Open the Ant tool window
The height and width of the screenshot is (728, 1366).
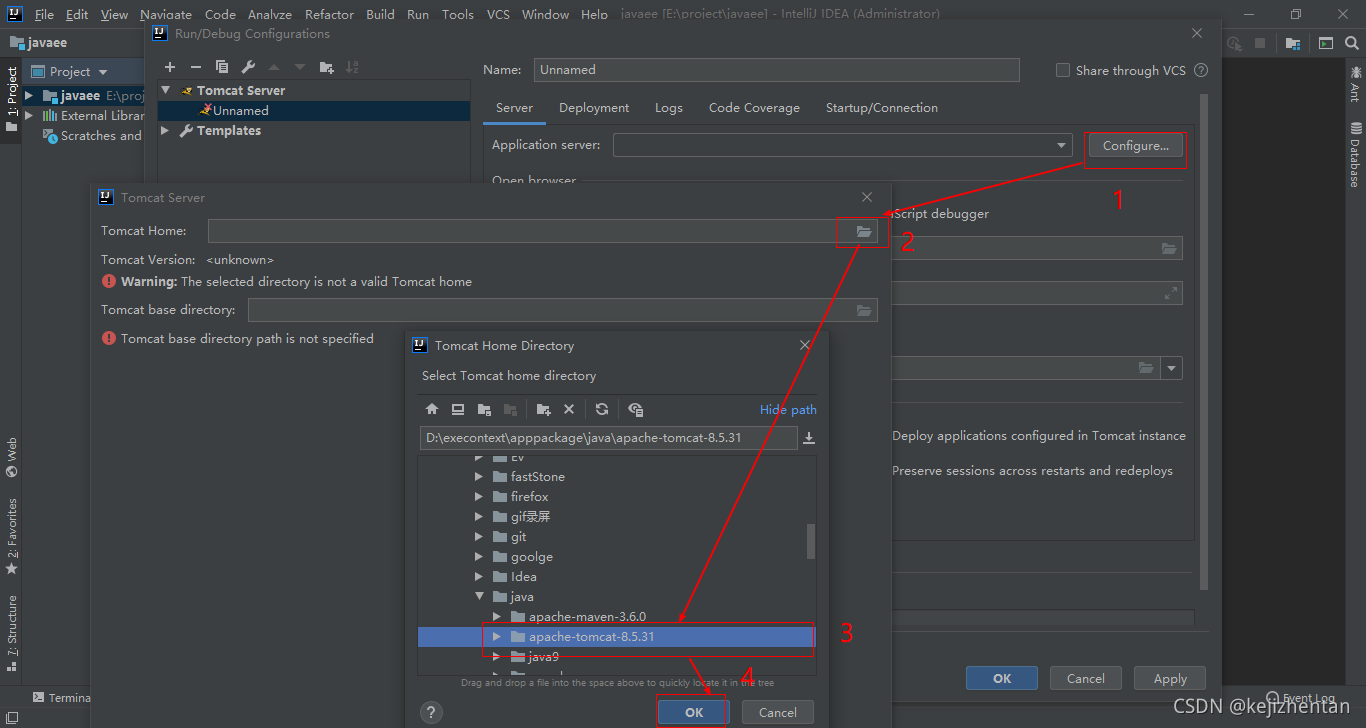pyautogui.click(x=1355, y=84)
